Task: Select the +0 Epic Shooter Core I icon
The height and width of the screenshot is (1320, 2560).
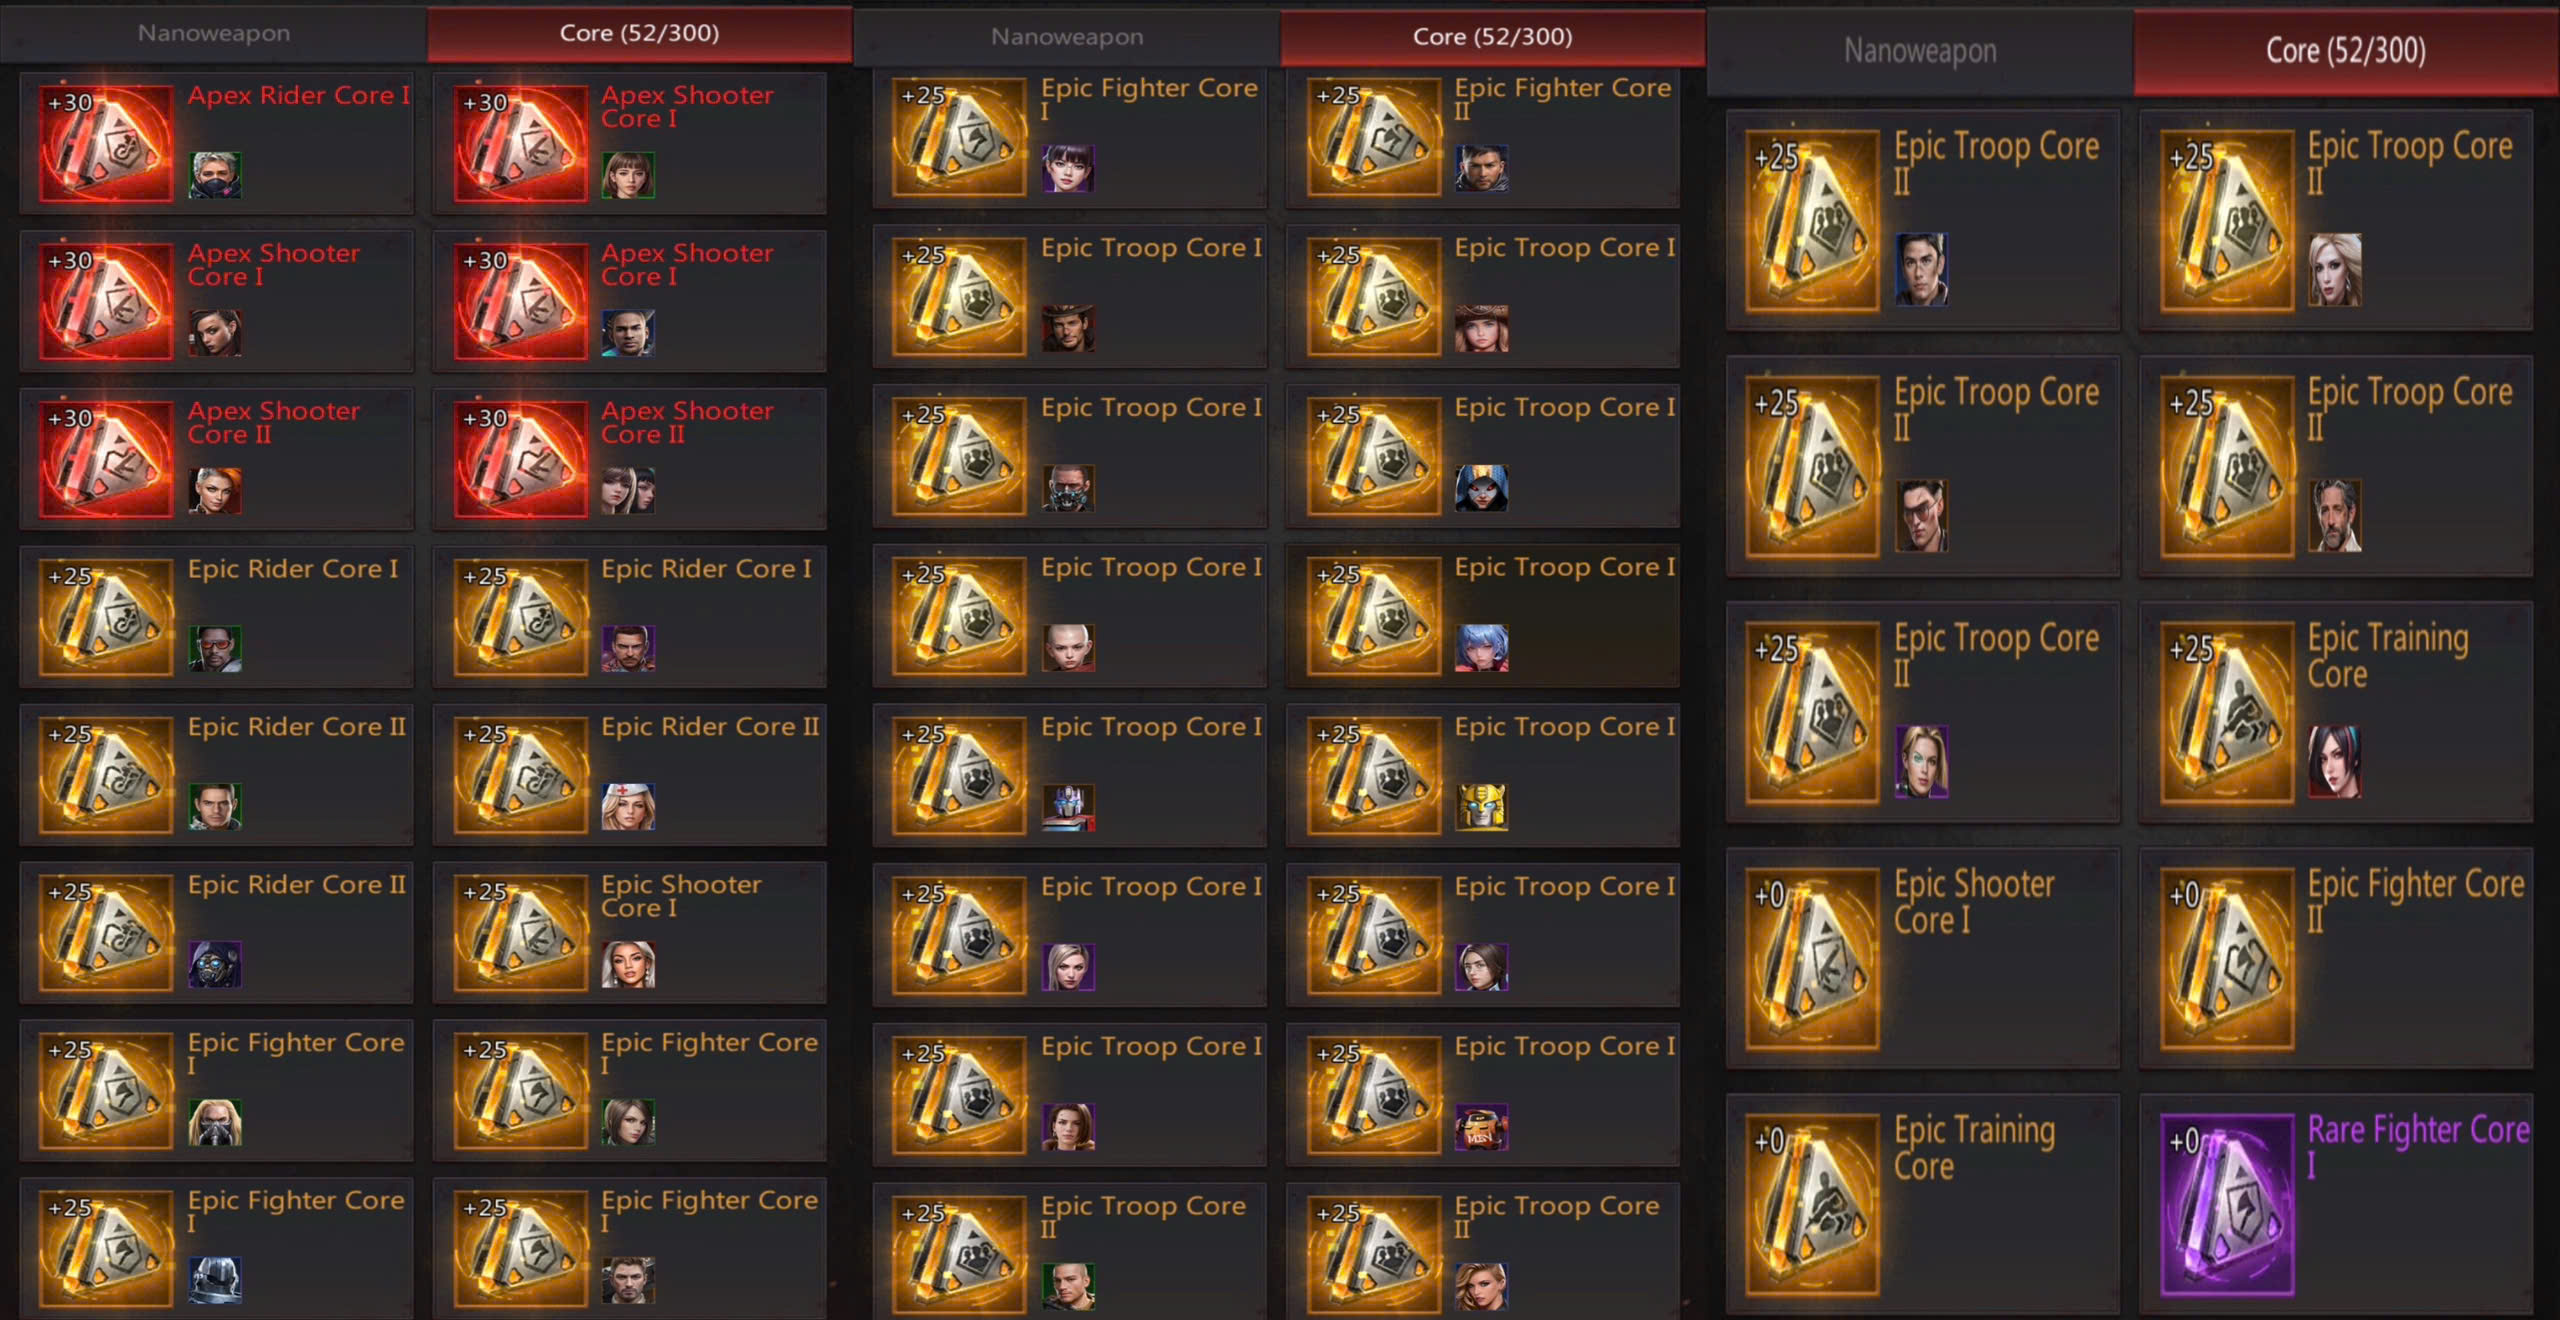Action: click(1812, 959)
